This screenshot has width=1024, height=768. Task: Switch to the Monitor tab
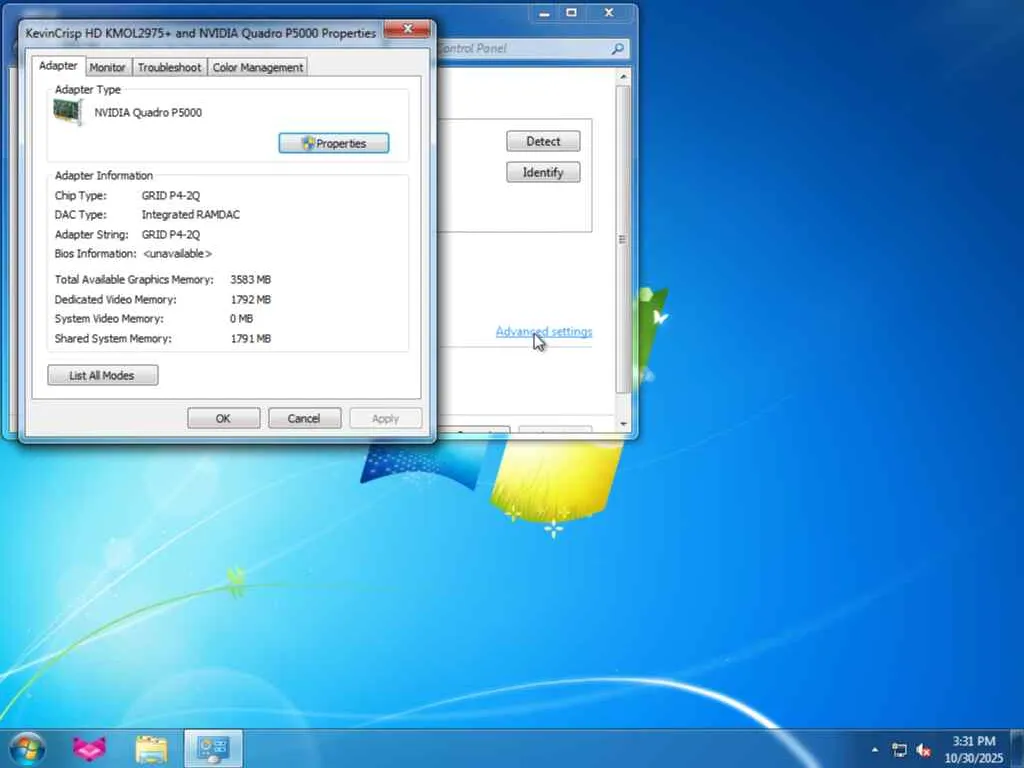click(x=107, y=67)
